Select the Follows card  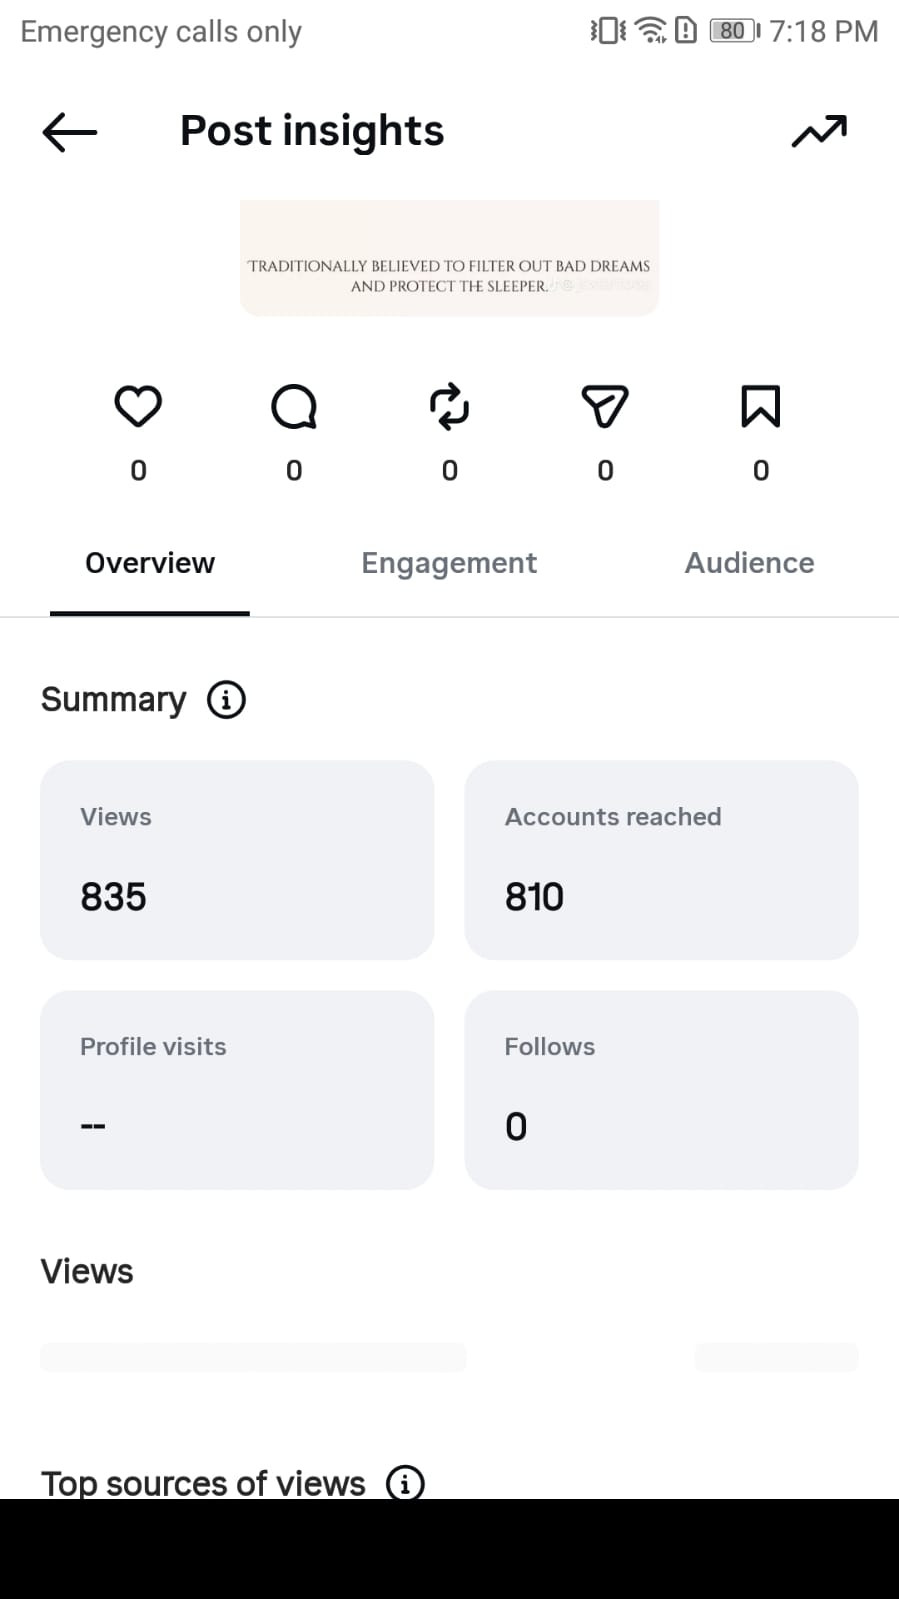click(661, 1090)
